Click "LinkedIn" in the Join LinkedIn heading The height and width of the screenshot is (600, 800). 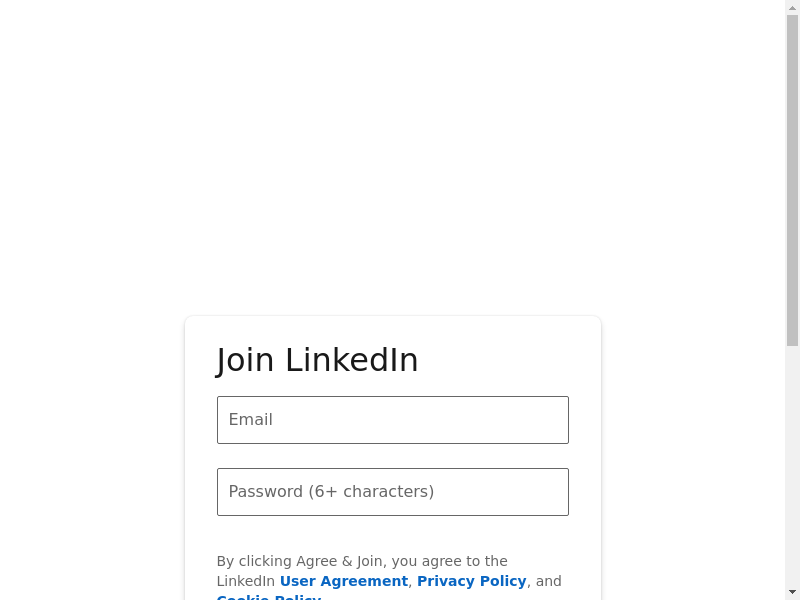pyautogui.click(x=351, y=360)
